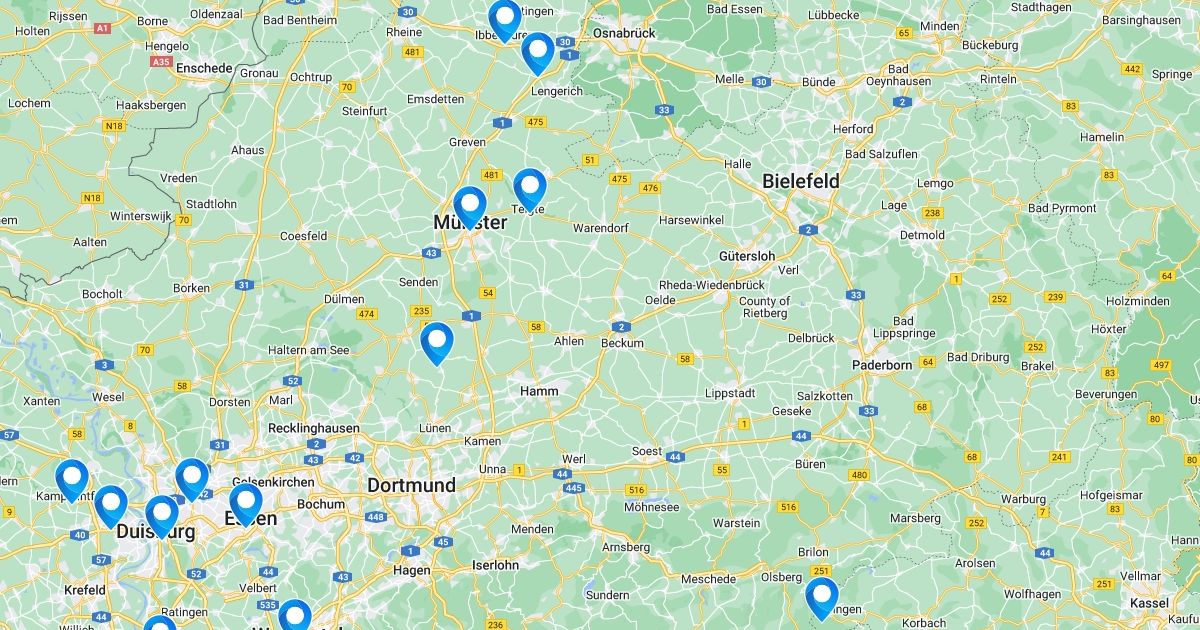Open the pin on Duisburg
The width and height of the screenshot is (1200, 630).
[x=162, y=517]
